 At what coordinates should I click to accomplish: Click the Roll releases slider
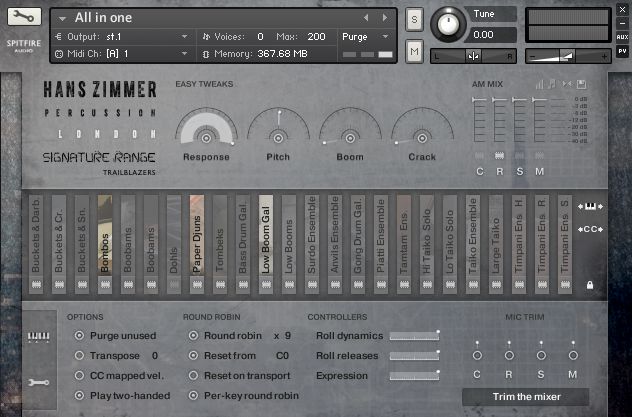pos(414,355)
